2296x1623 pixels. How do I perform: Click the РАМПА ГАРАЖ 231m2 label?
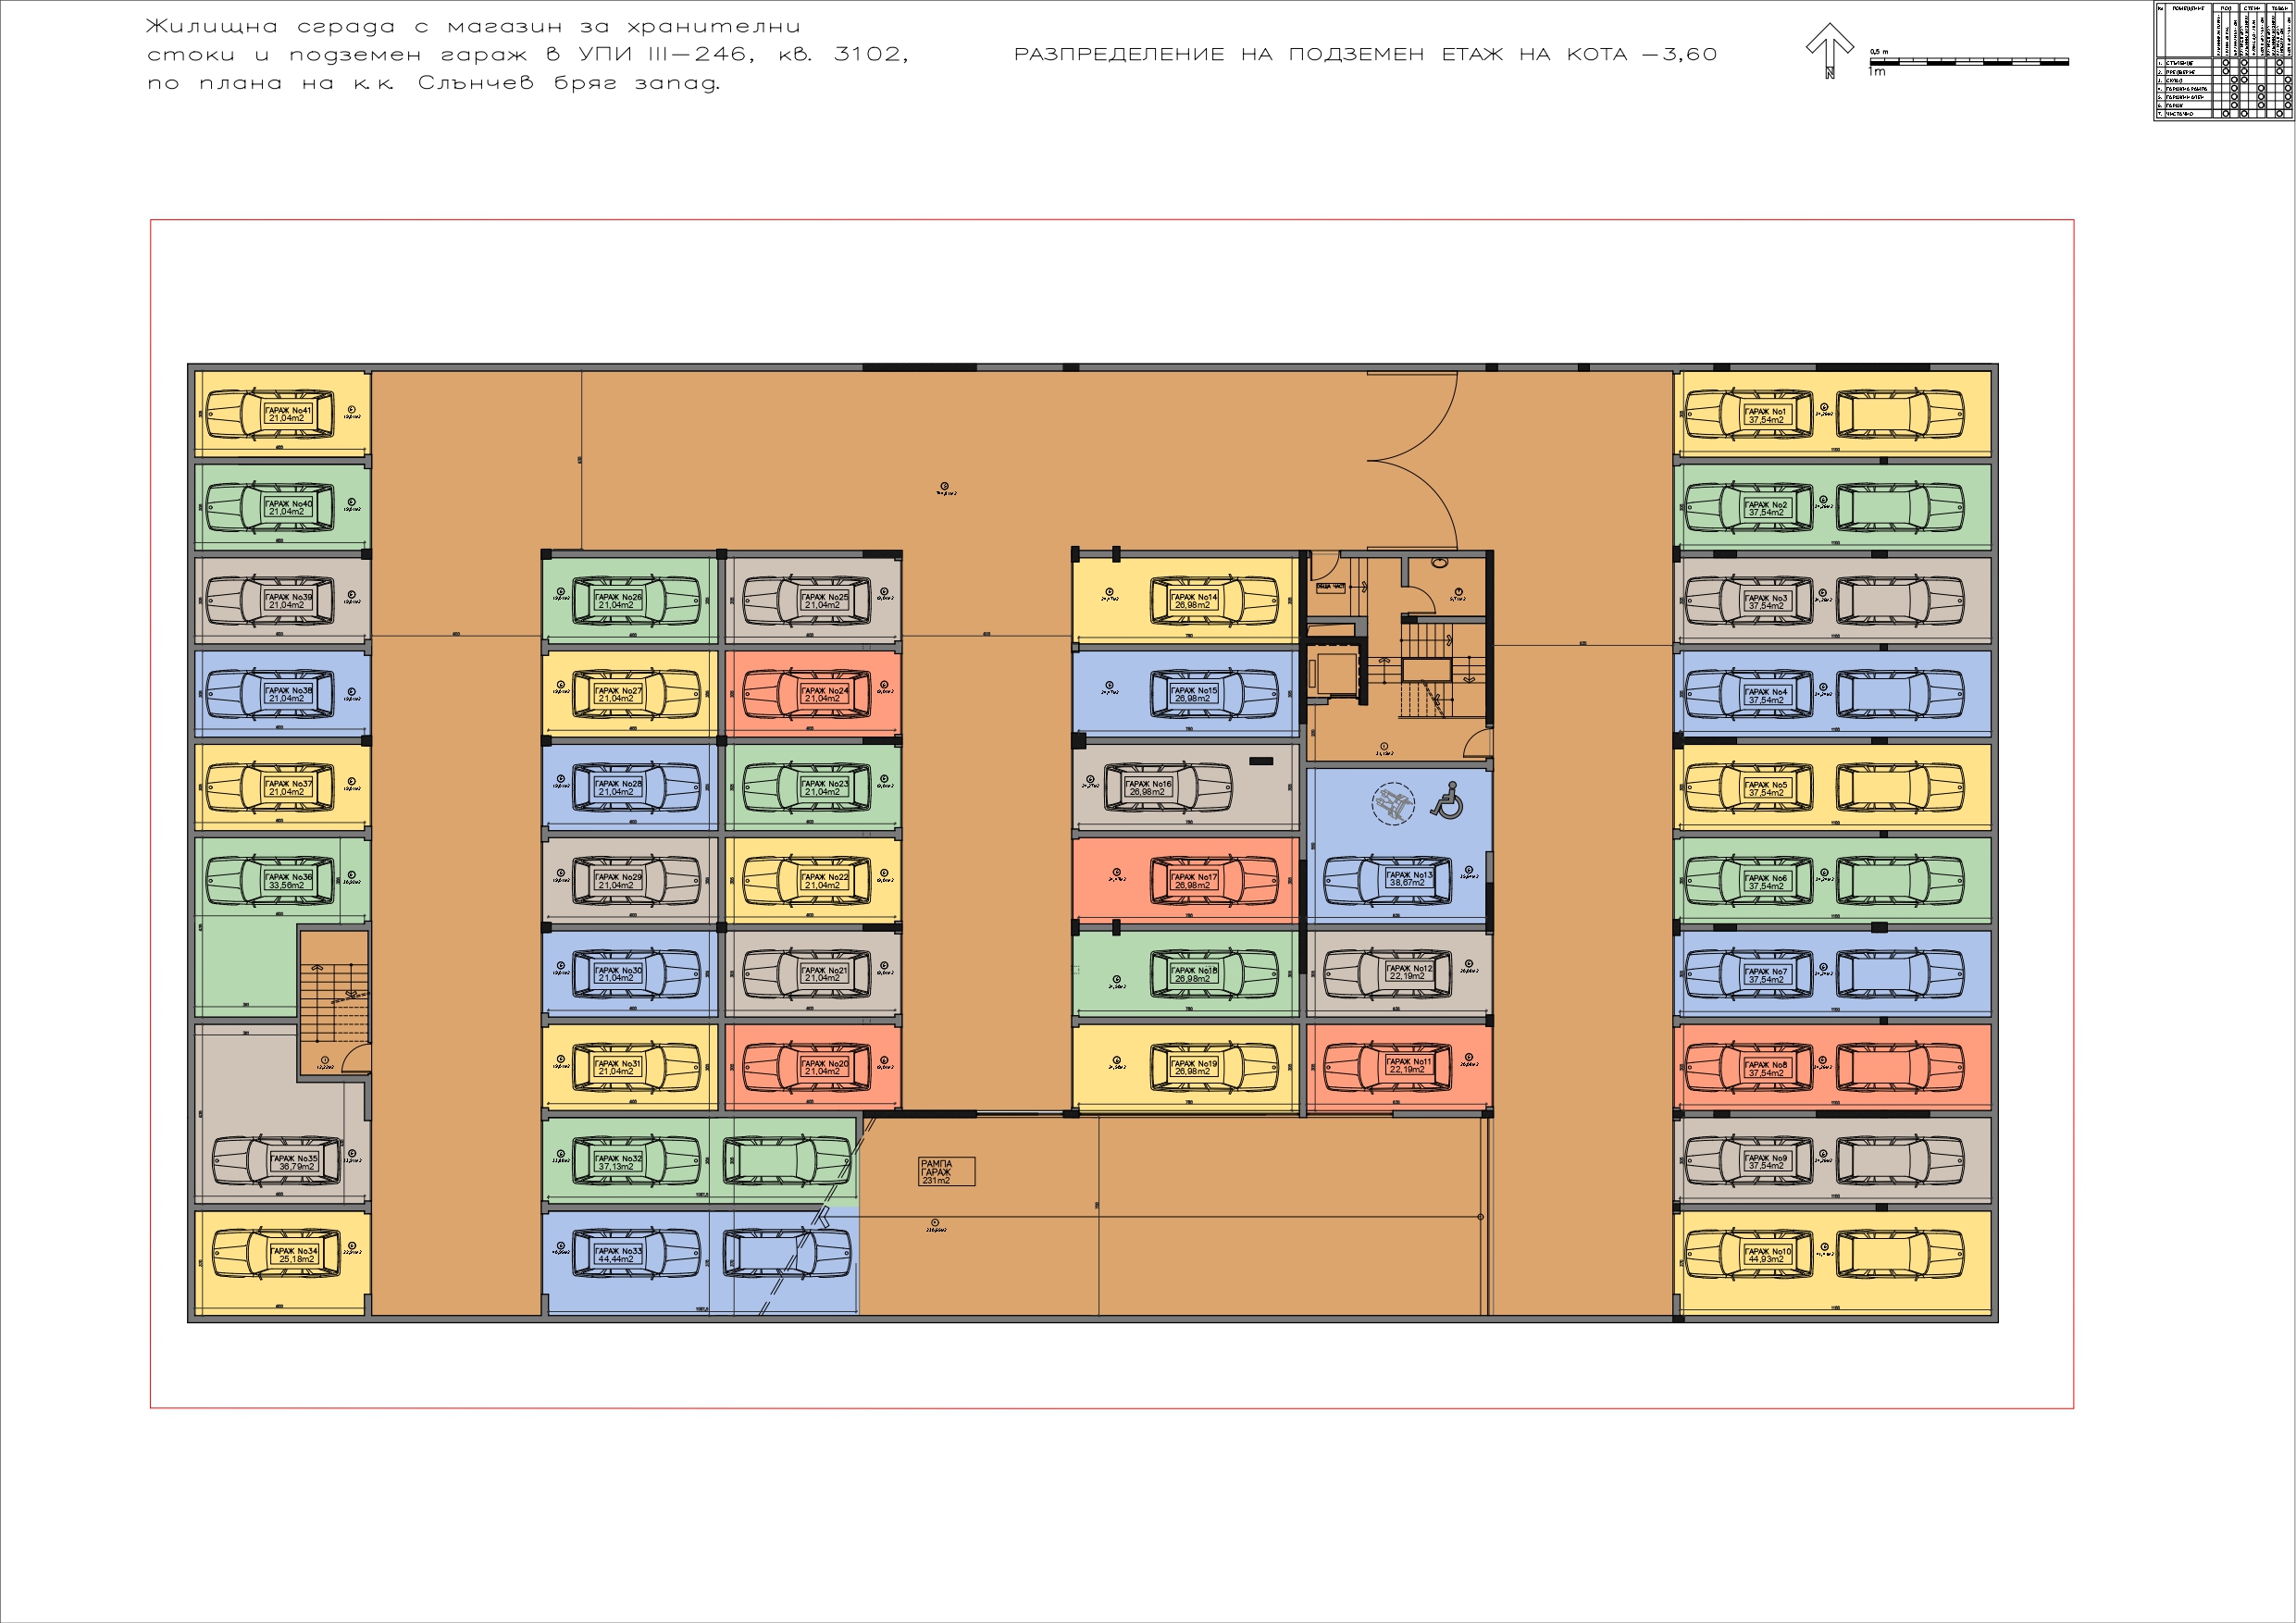945,1171
